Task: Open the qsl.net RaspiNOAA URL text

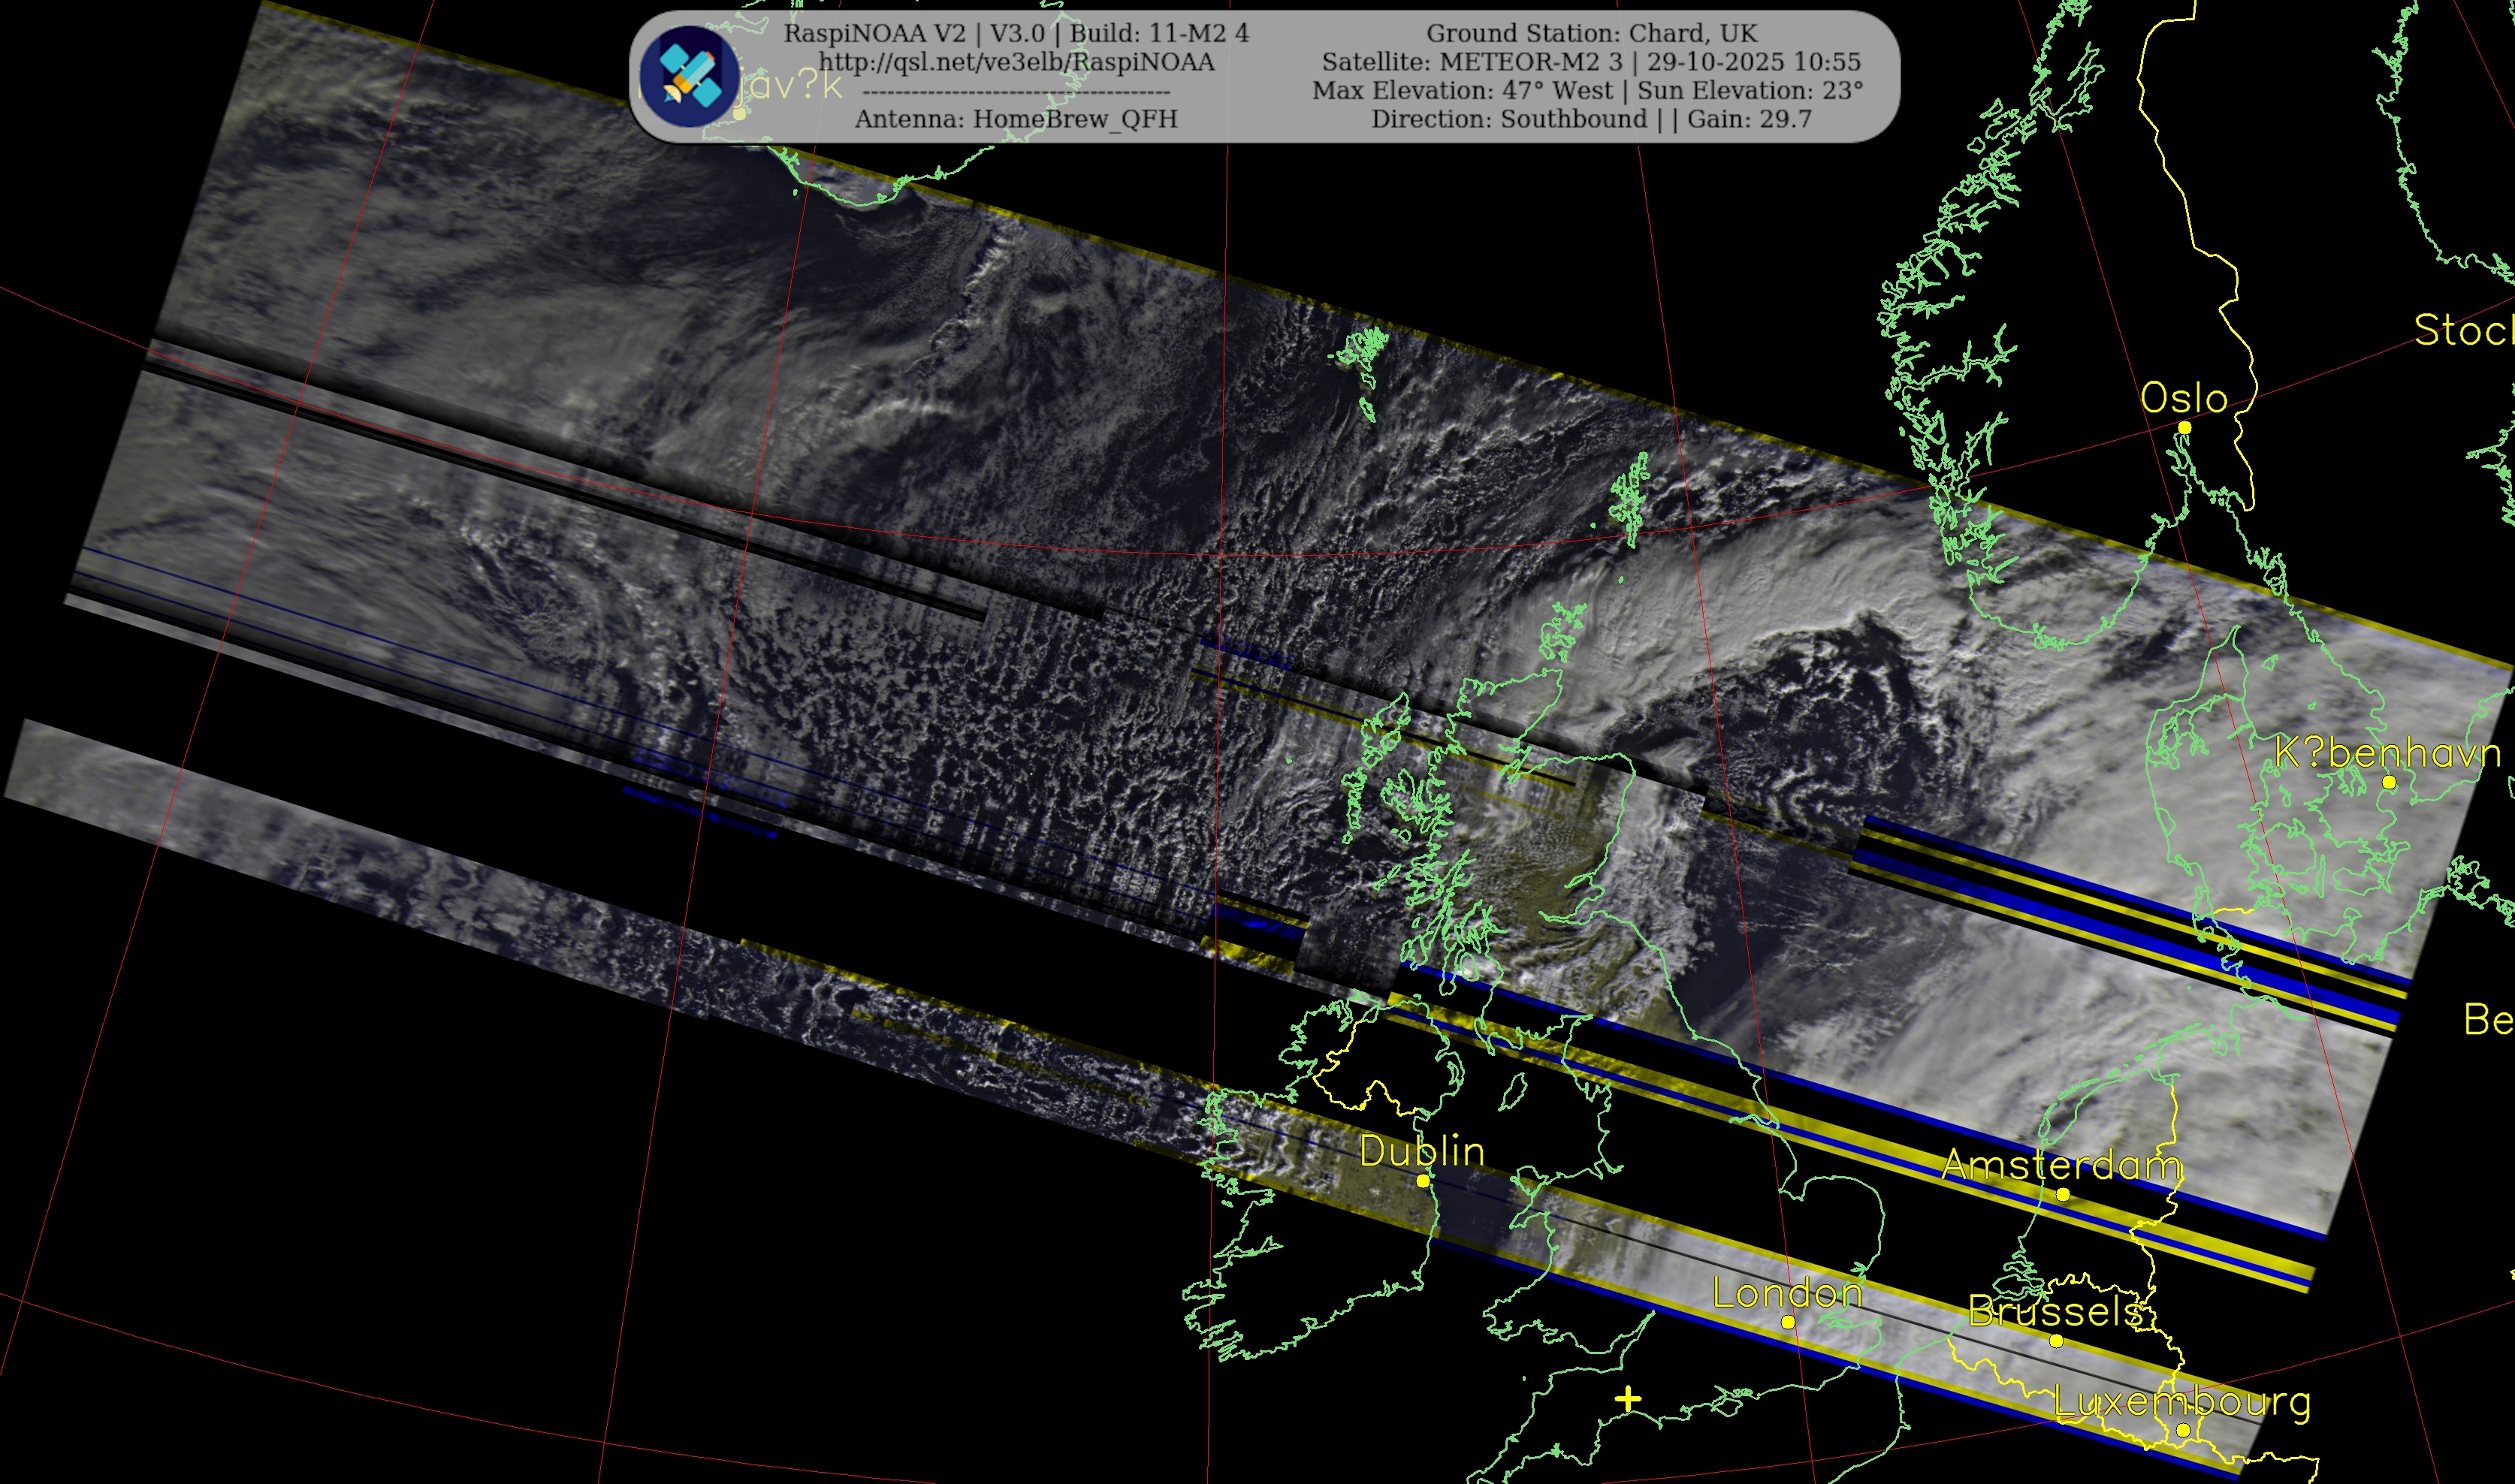Action: tap(1016, 62)
